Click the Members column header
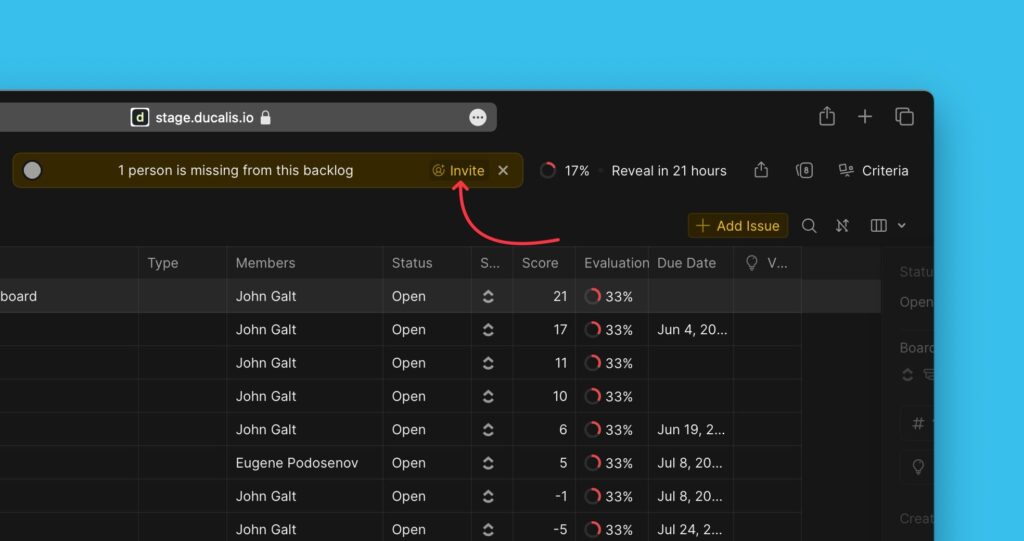 point(265,263)
